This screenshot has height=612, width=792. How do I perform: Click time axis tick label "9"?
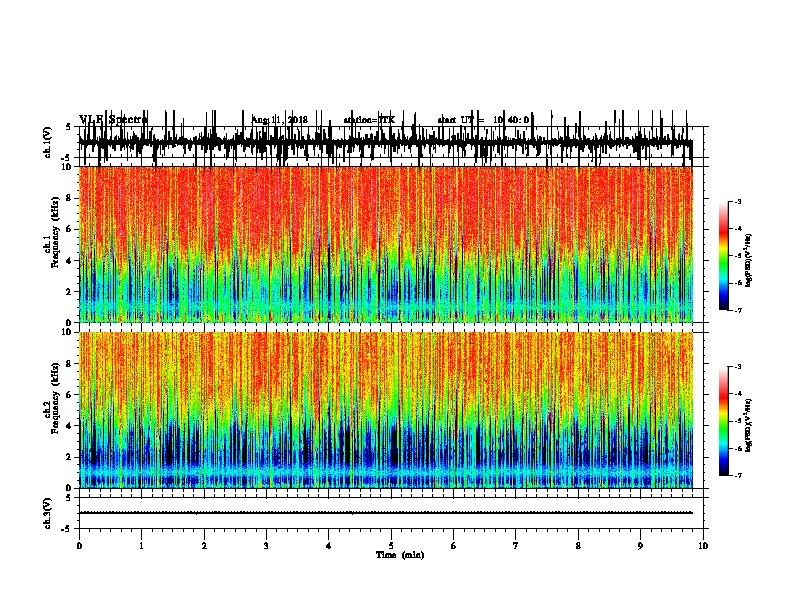[640, 546]
